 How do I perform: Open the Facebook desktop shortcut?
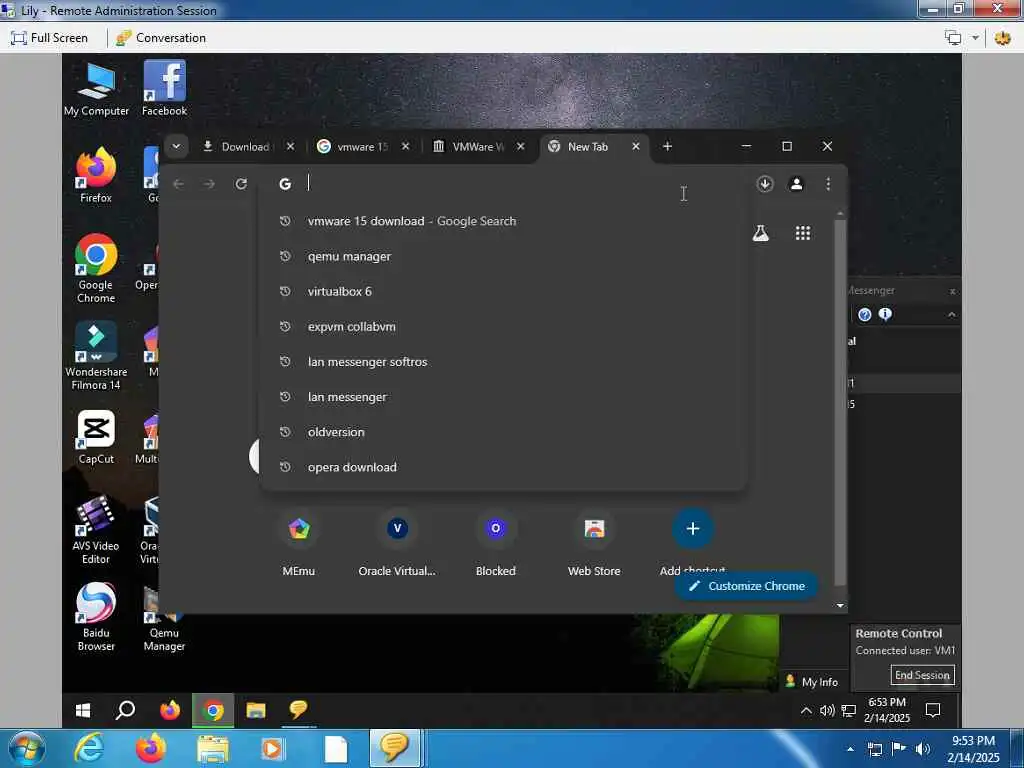[164, 89]
